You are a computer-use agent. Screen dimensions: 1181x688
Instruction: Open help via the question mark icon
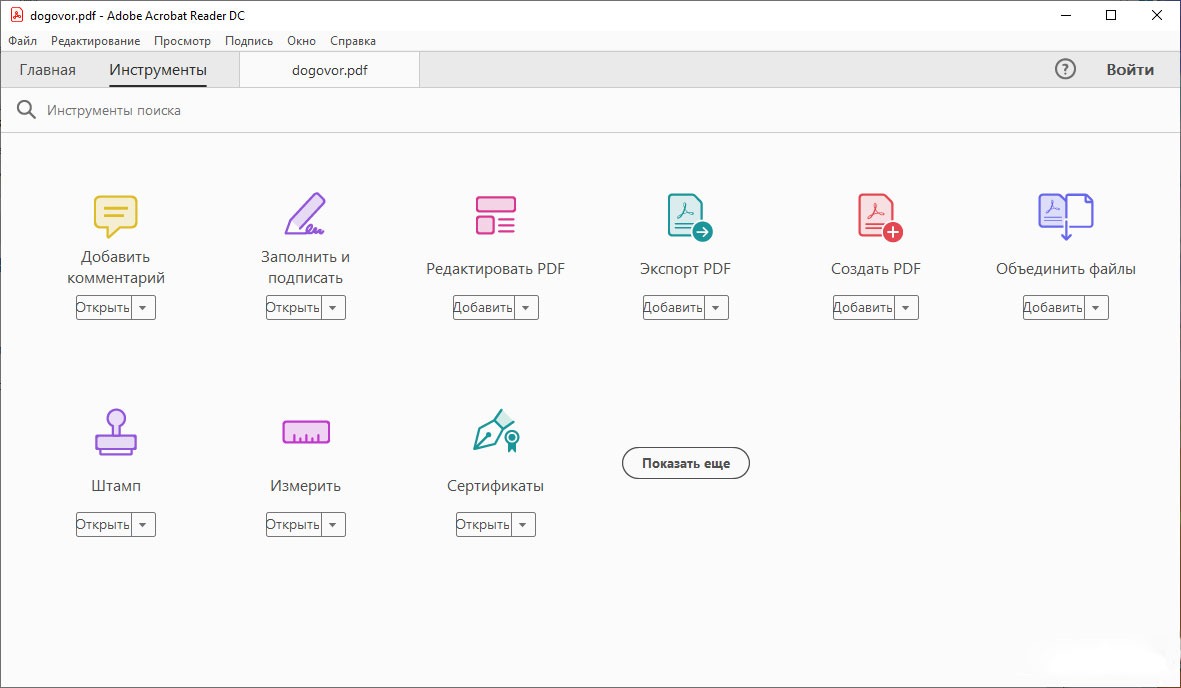coord(1065,69)
